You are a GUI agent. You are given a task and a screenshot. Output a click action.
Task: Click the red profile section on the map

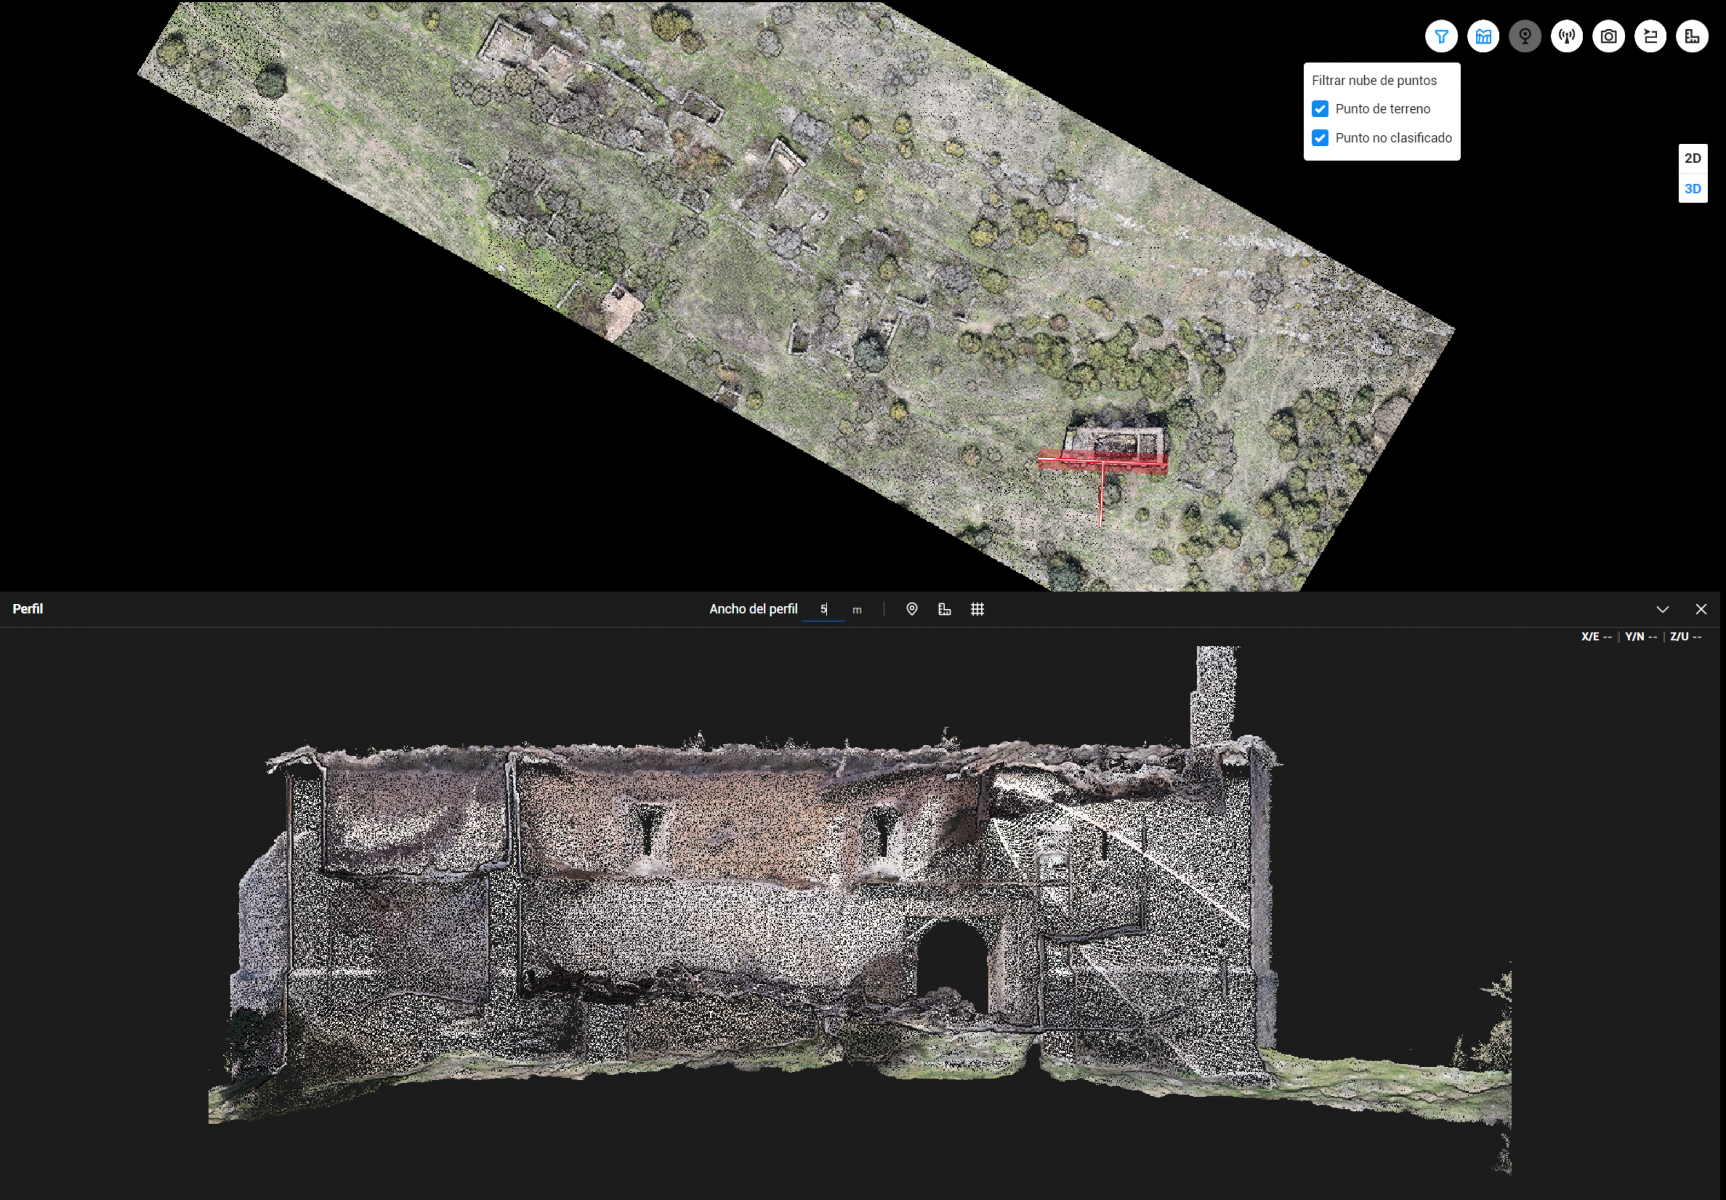coord(1102,460)
